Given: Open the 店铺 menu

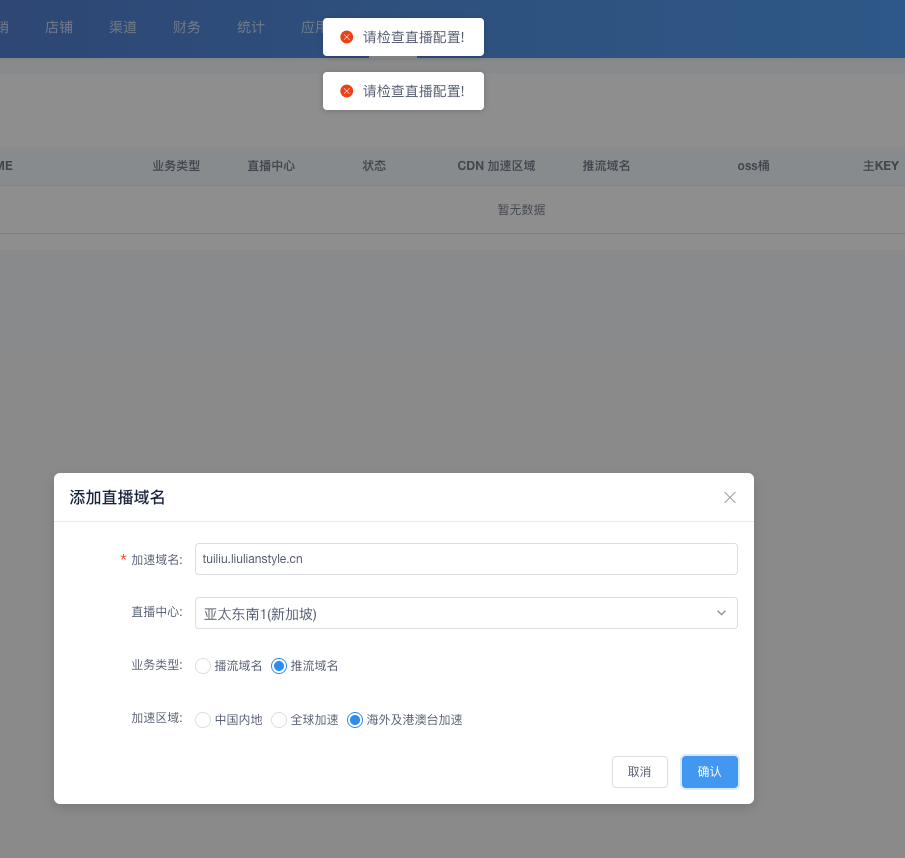Looking at the screenshot, I should pos(59,27).
